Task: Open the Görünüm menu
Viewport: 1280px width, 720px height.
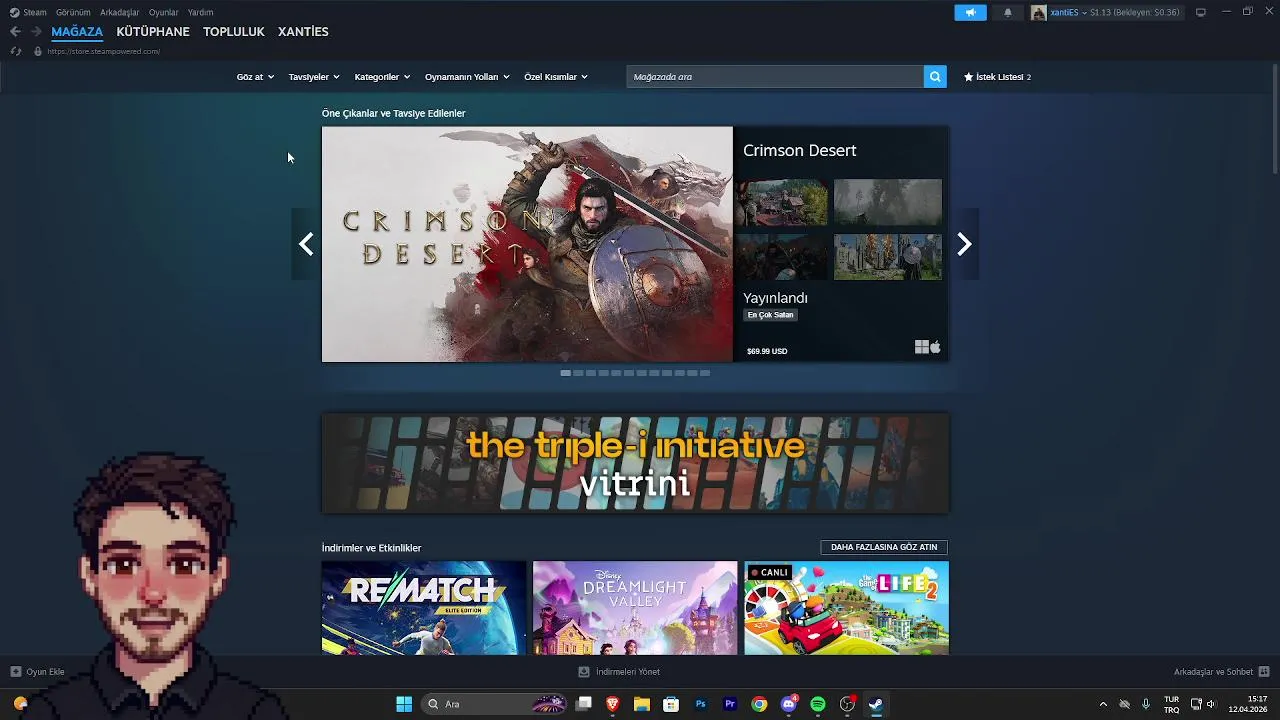Action: [73, 12]
